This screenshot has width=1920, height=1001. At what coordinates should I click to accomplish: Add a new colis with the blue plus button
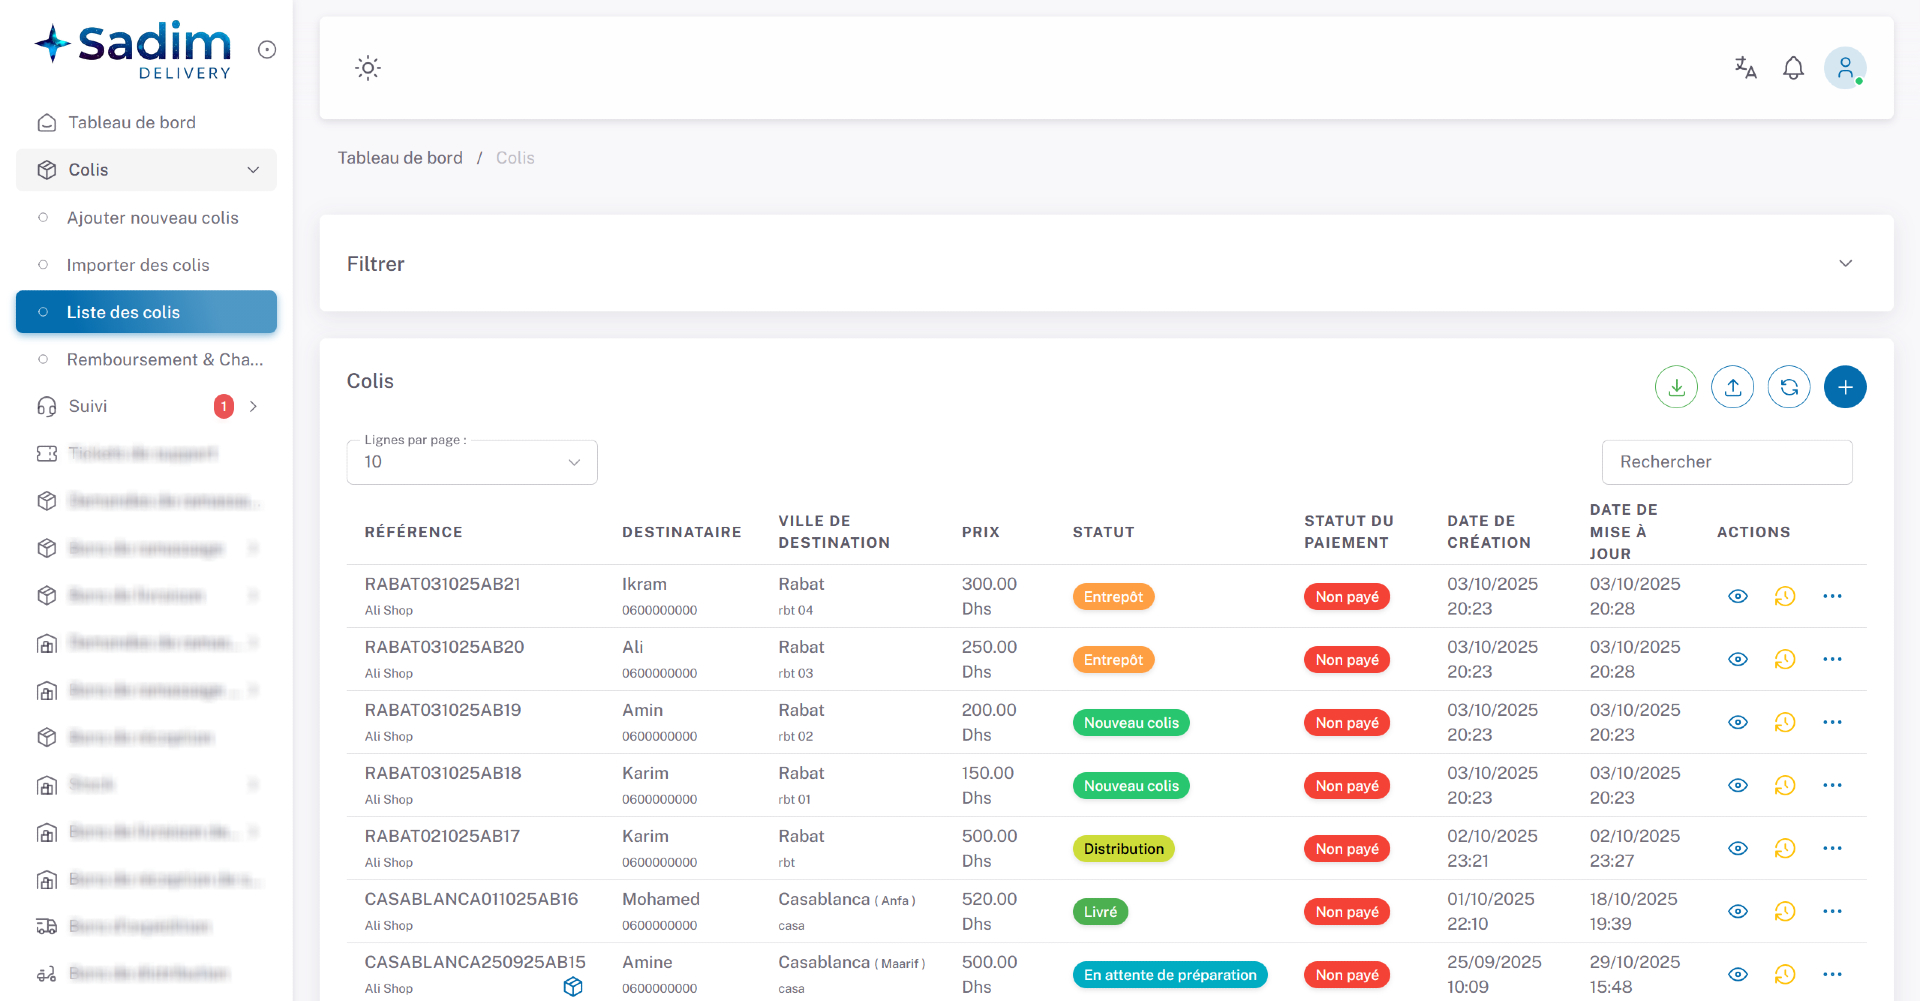point(1845,387)
